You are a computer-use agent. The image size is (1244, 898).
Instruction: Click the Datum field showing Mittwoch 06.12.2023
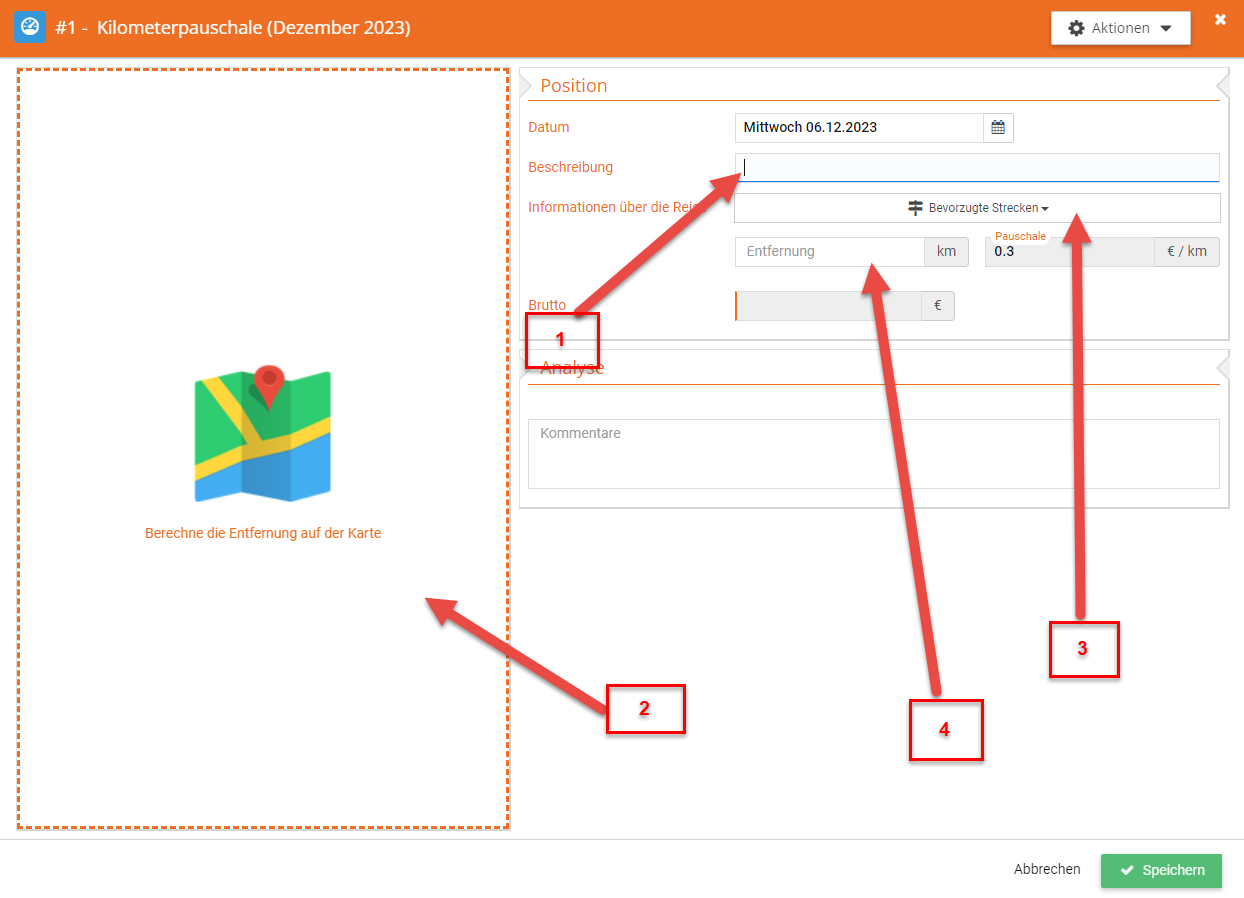pyautogui.click(x=858, y=128)
